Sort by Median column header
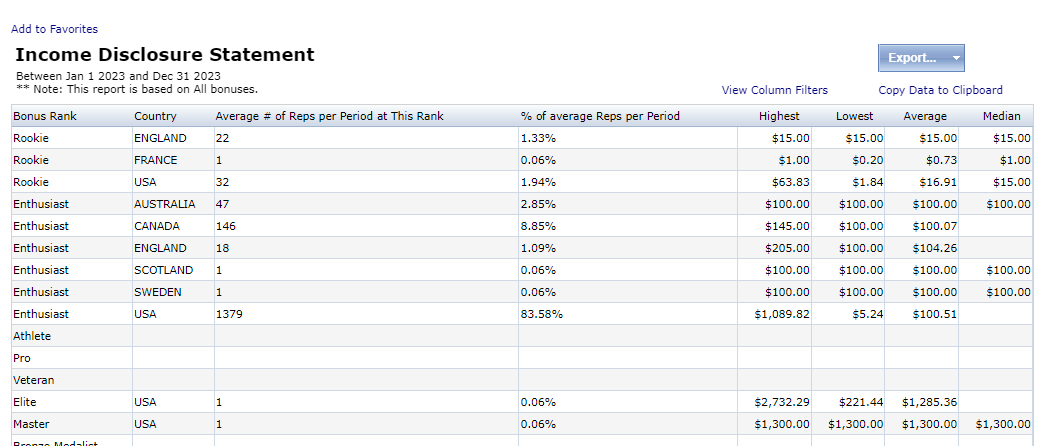This screenshot has width=1048, height=446. point(1001,116)
